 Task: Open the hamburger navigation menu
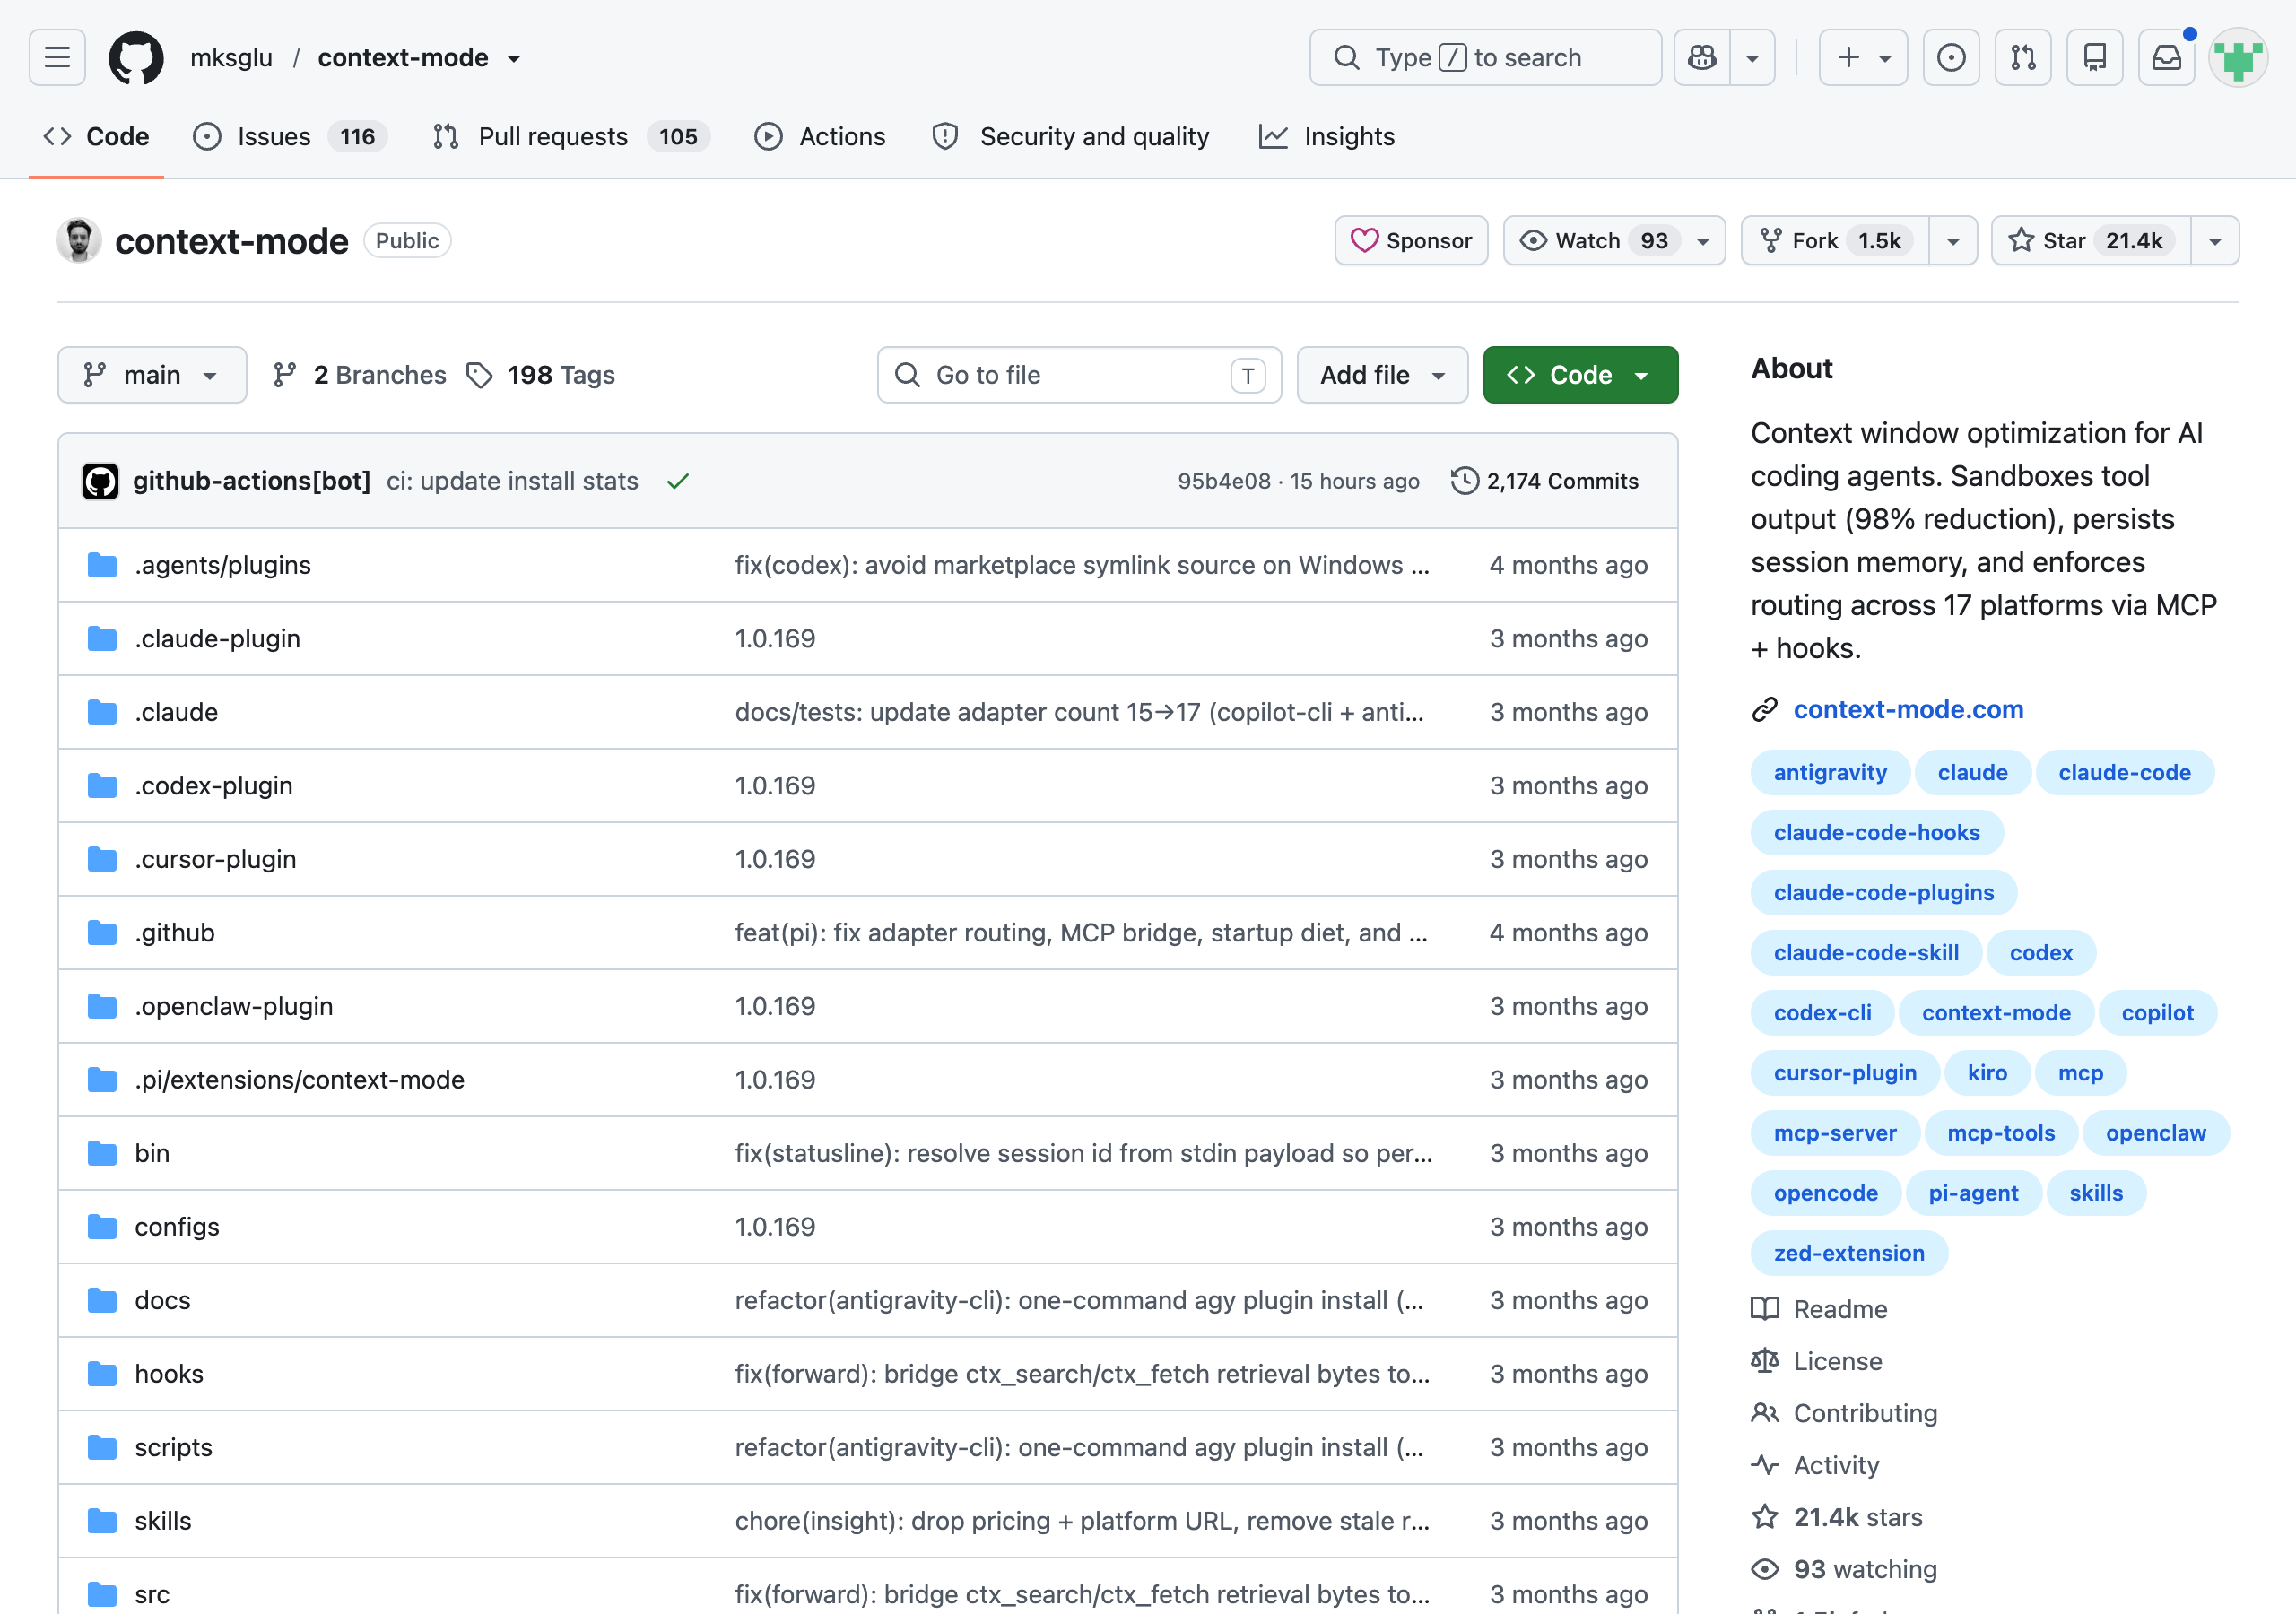pos(57,57)
